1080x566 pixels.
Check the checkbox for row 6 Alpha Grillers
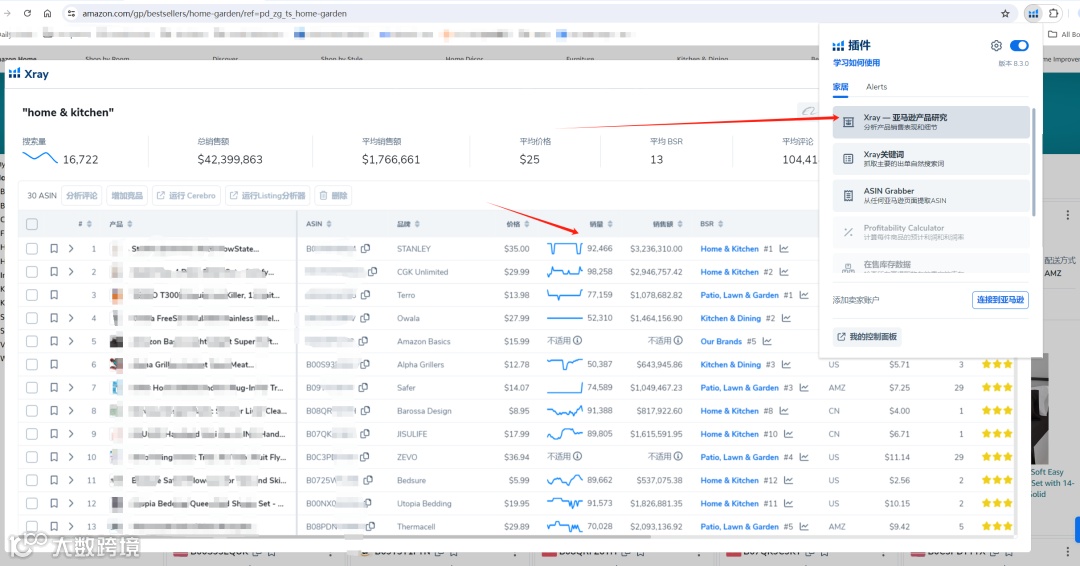[x=32, y=364]
